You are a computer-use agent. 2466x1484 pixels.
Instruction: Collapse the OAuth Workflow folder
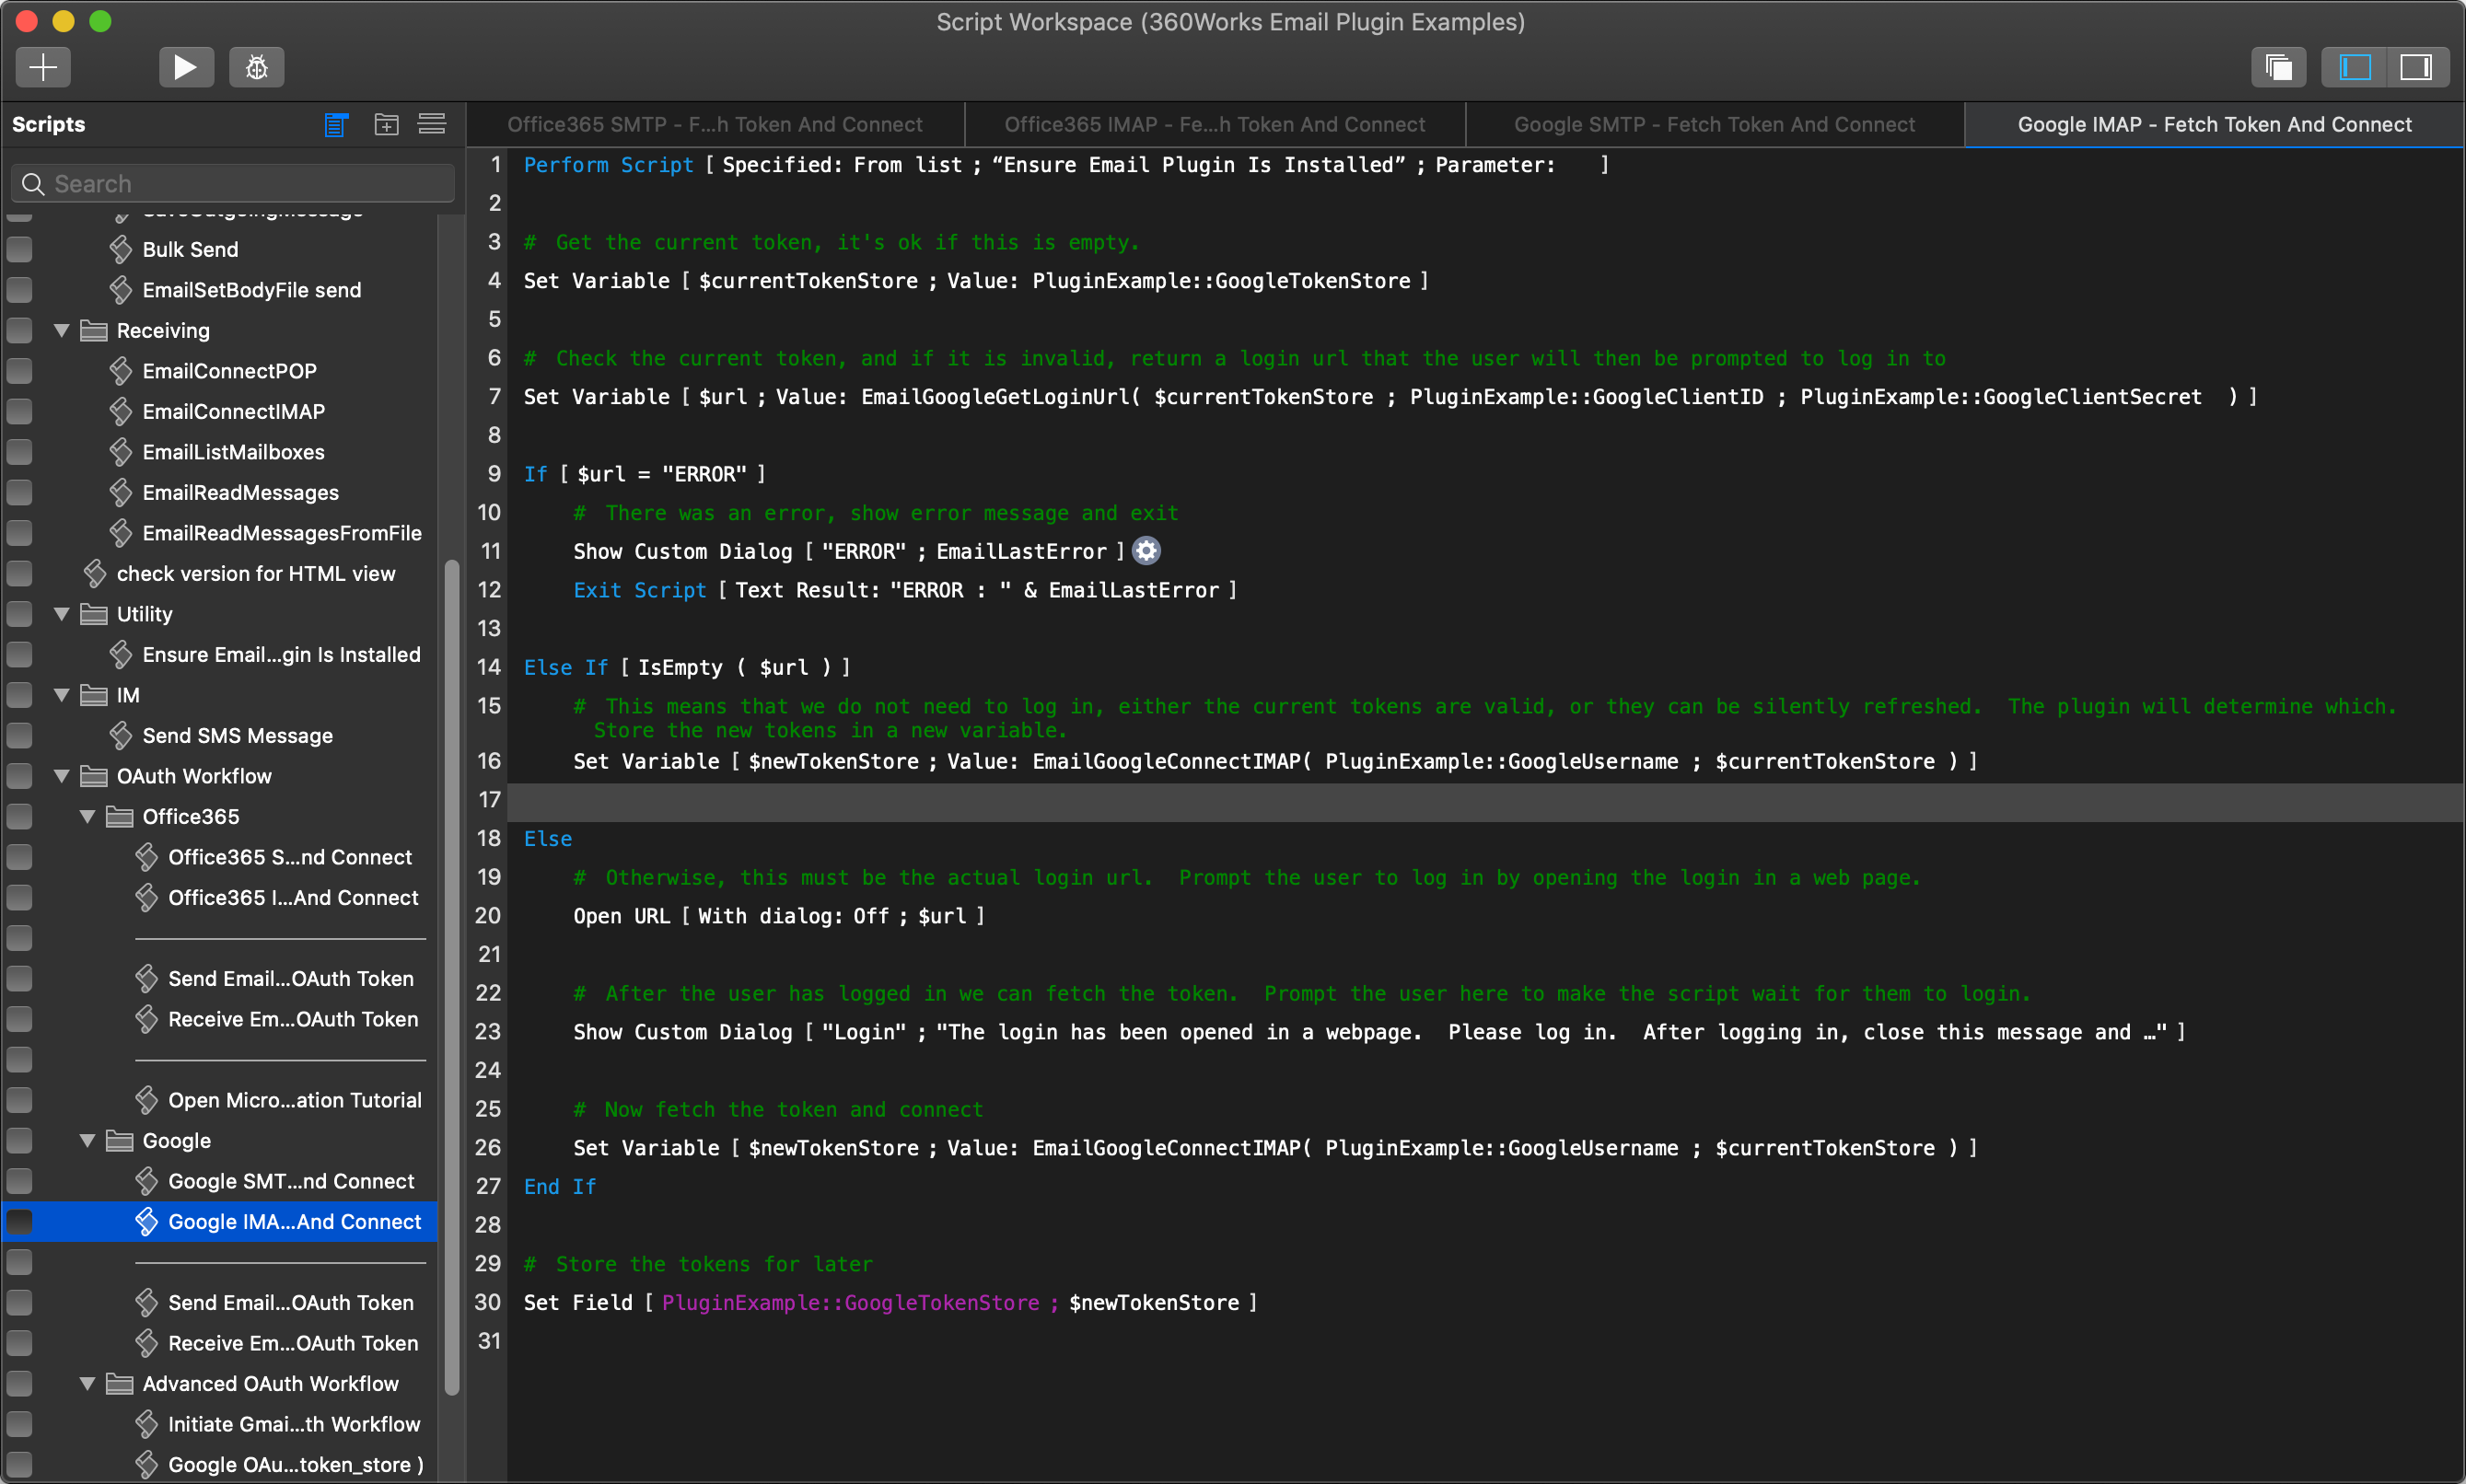point(62,776)
